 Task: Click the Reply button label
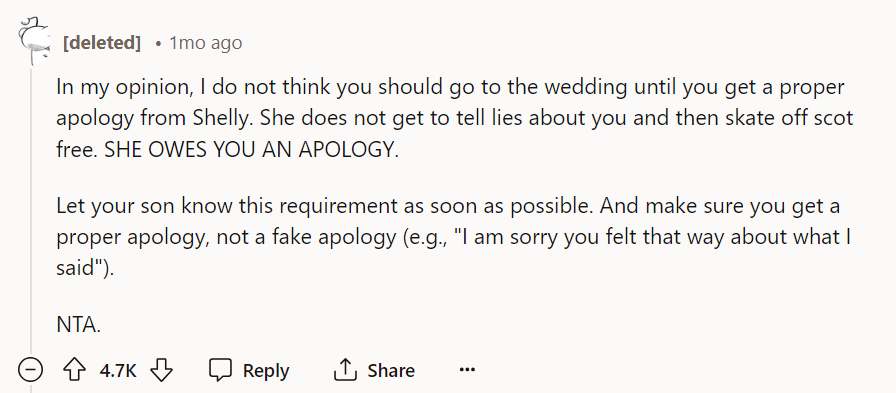pos(266,371)
